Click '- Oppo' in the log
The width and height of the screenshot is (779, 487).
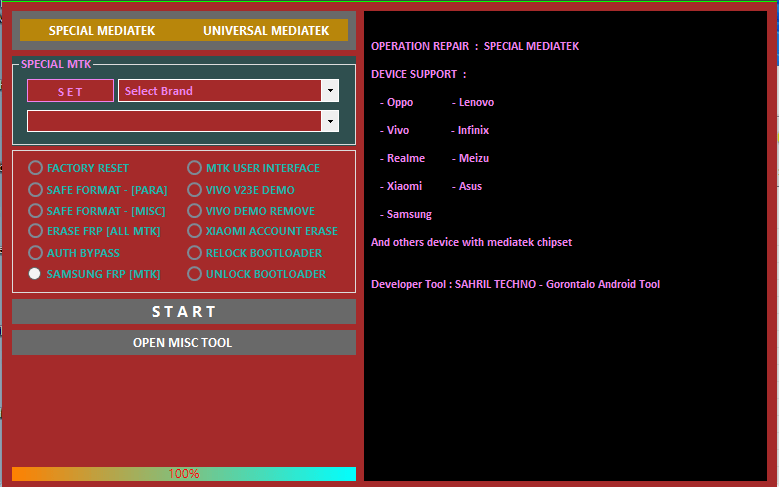(x=396, y=102)
